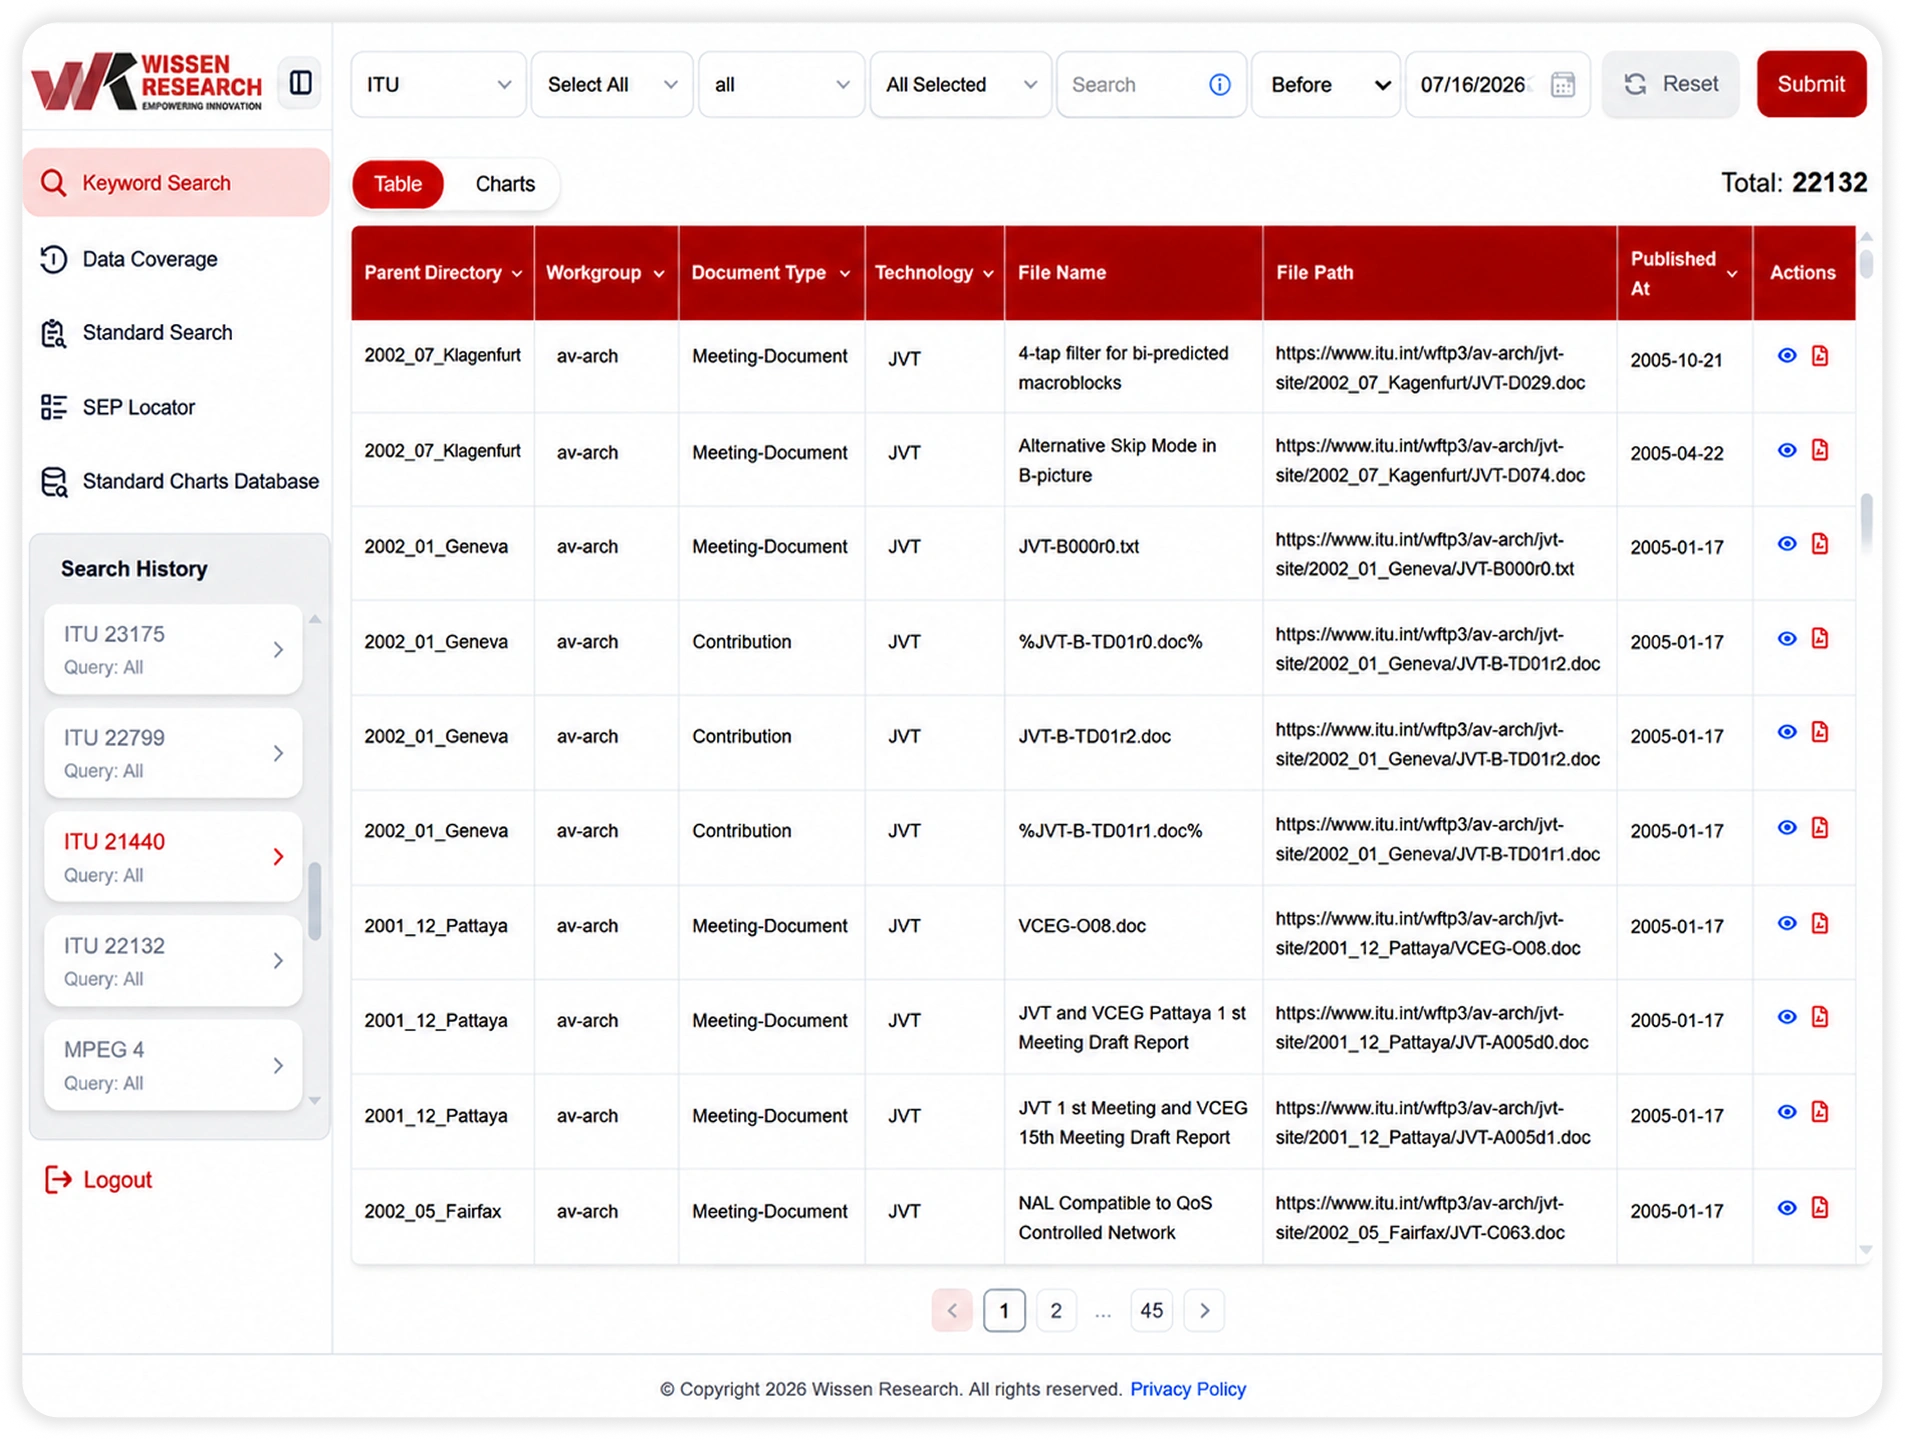
Task: Go to page 1 of results
Action: [x=1004, y=1311]
